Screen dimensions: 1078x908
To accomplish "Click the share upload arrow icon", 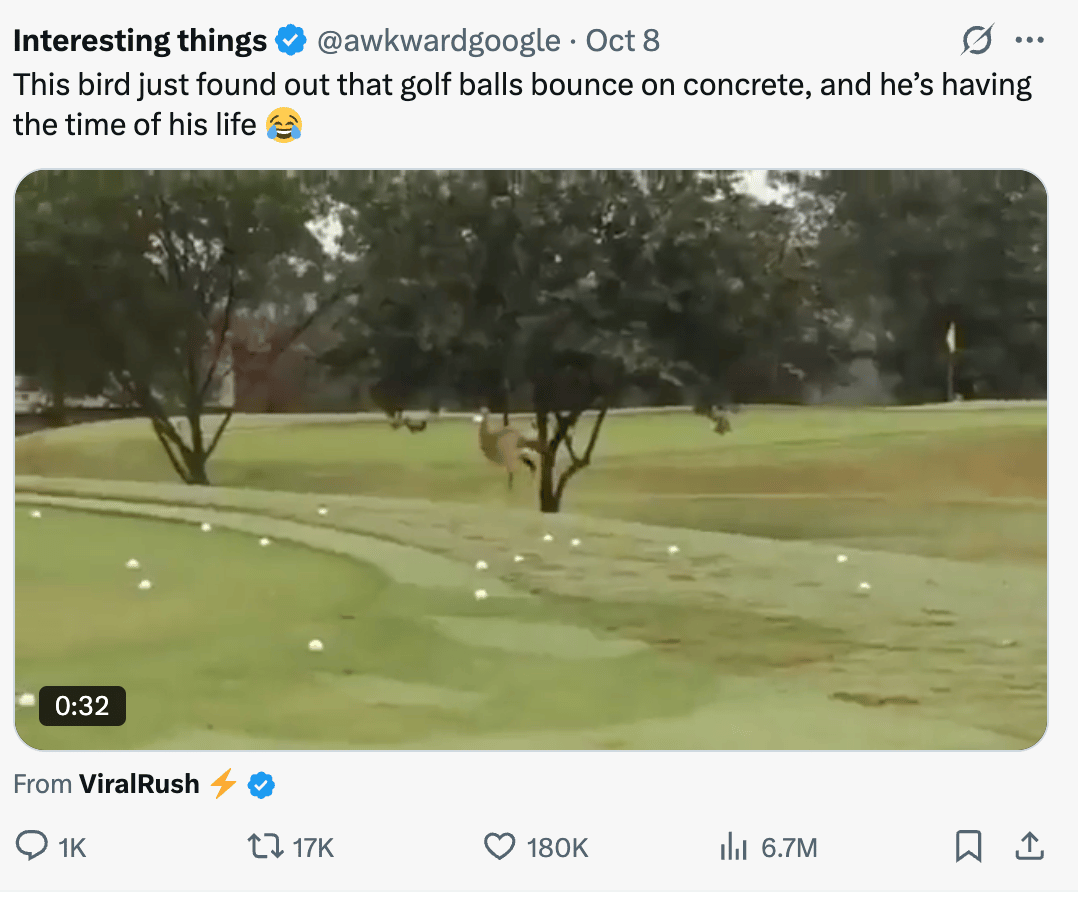I will (x=1027, y=847).
